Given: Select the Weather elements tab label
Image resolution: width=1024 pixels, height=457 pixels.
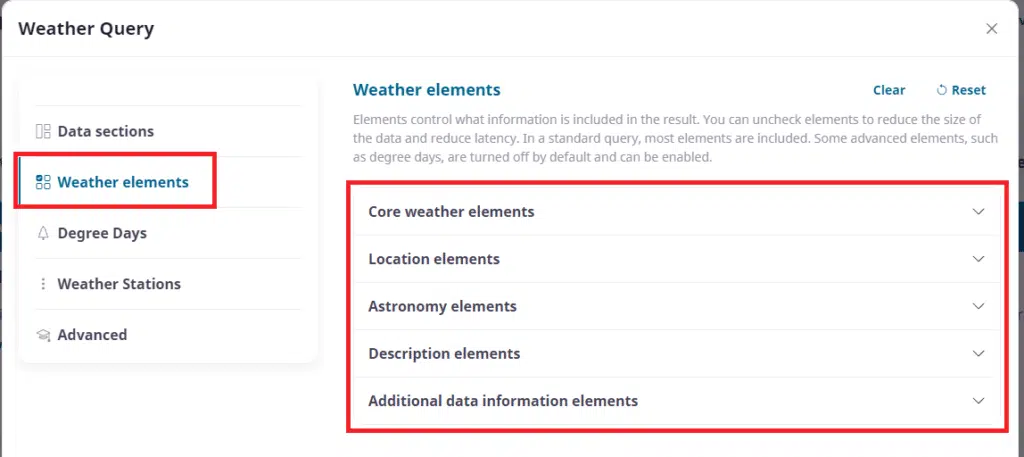Looking at the screenshot, I should [x=123, y=182].
